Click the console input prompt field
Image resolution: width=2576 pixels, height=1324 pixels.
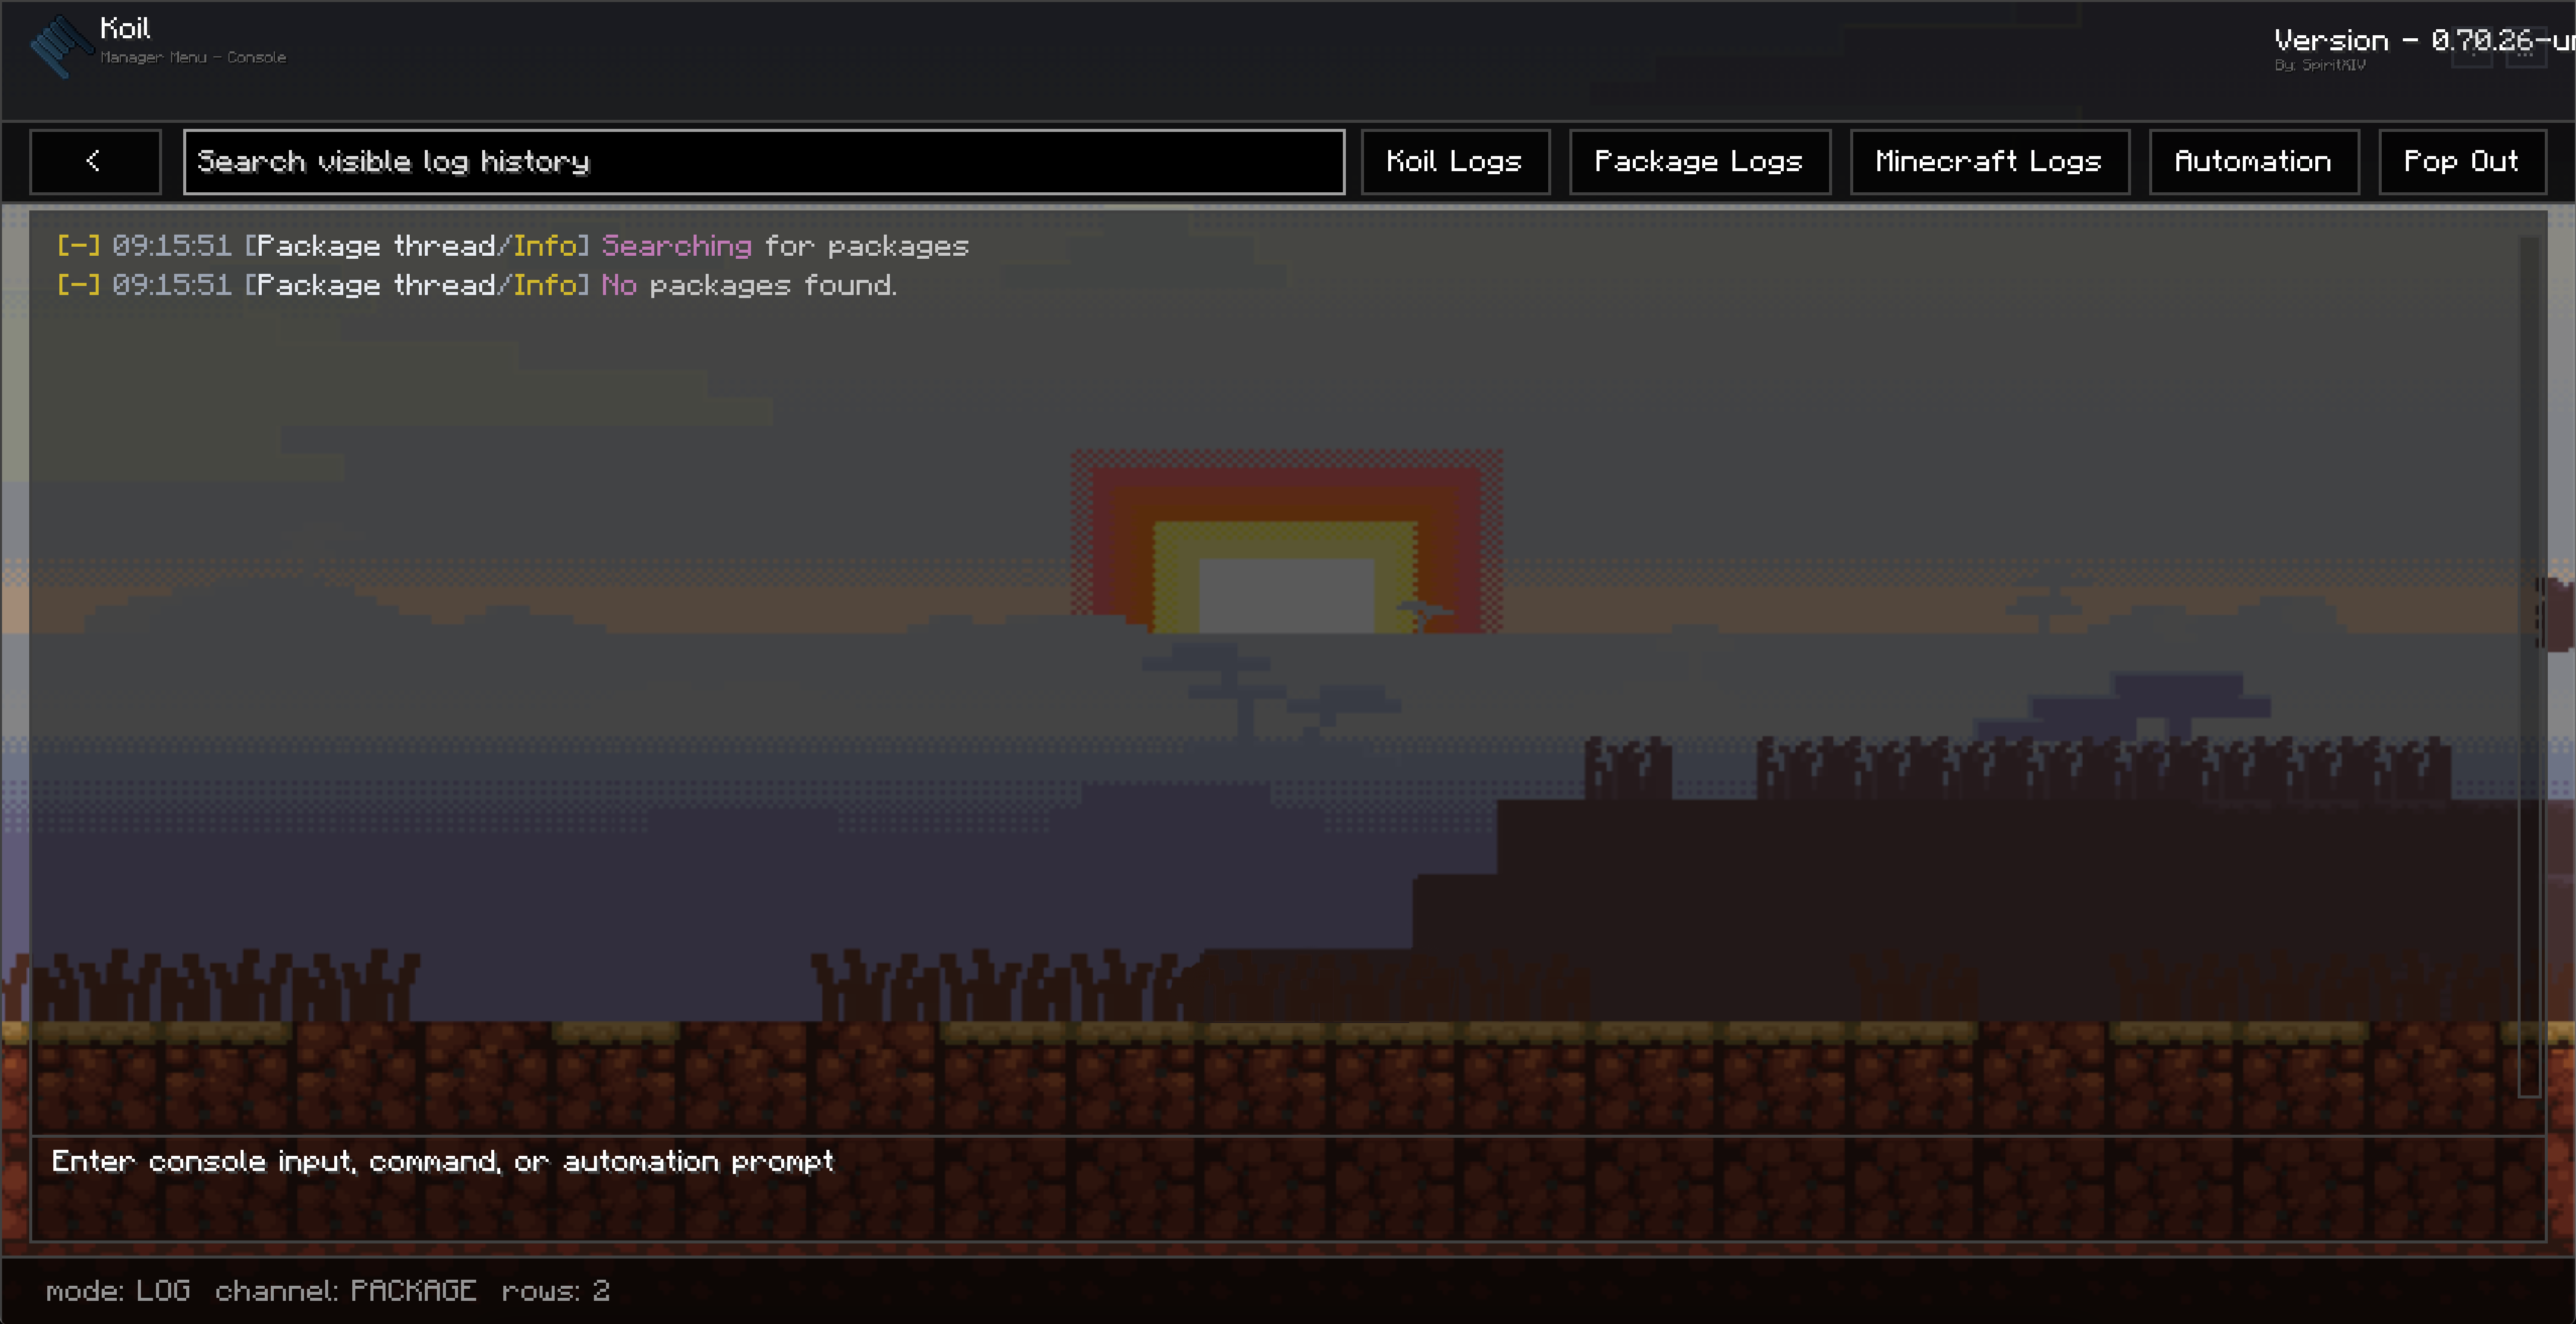1288,1188
